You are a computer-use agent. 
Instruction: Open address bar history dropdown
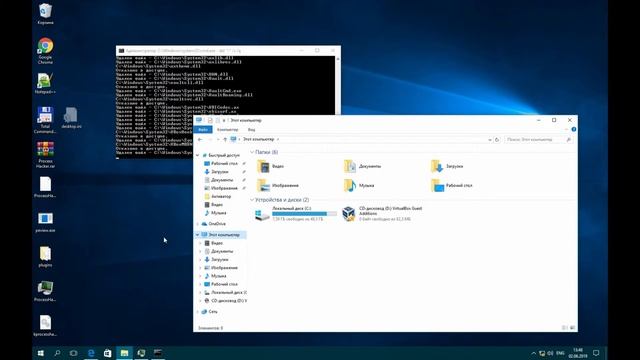[489, 140]
